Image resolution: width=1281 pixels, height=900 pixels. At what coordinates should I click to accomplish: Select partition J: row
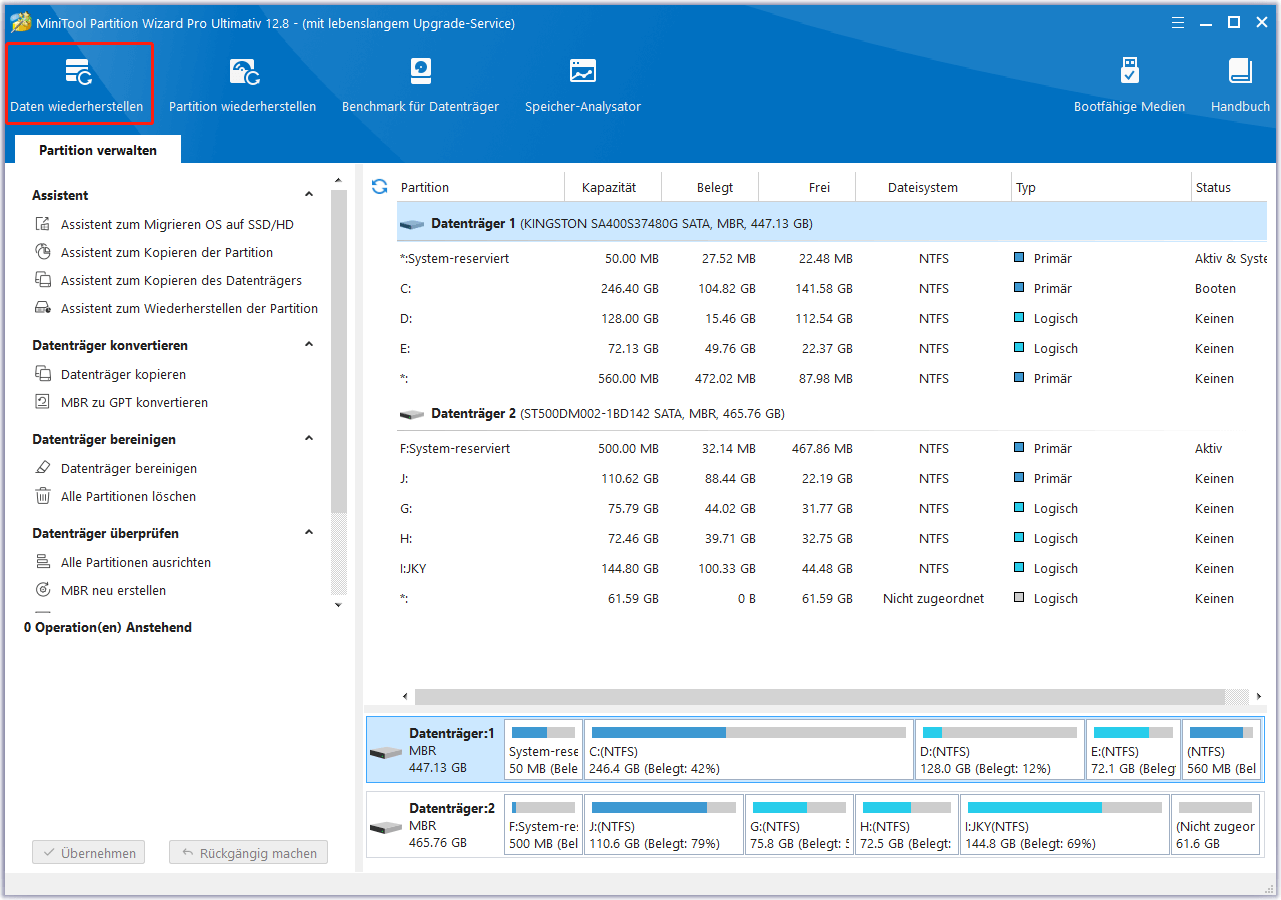[831, 479]
